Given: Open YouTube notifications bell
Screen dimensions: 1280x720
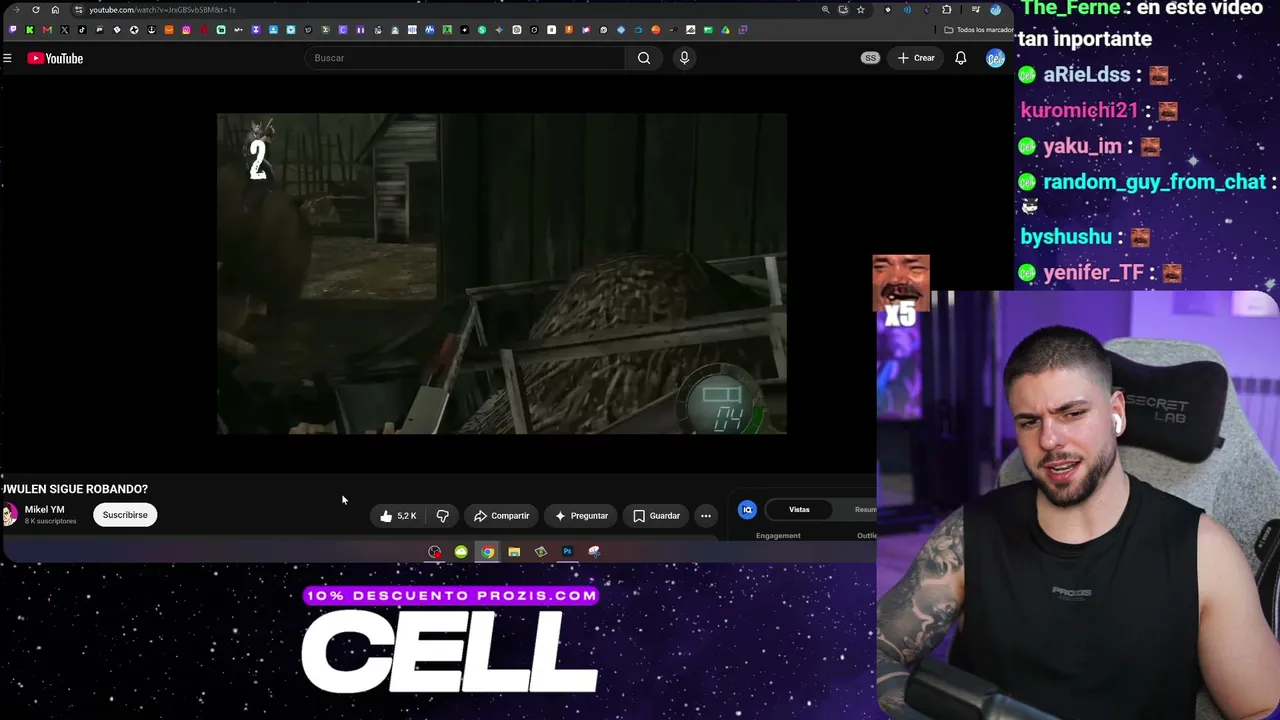Looking at the screenshot, I should pos(960,58).
